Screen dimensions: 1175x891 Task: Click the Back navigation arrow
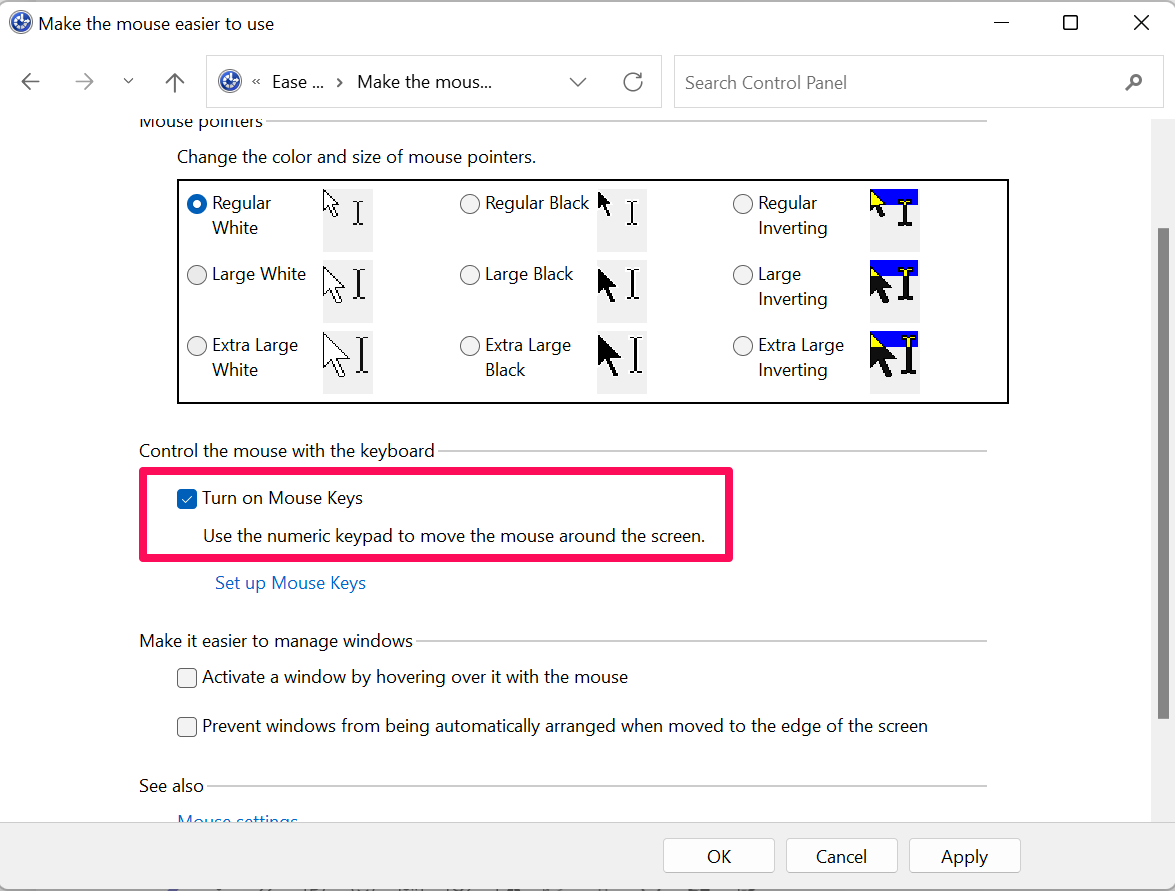(x=31, y=82)
